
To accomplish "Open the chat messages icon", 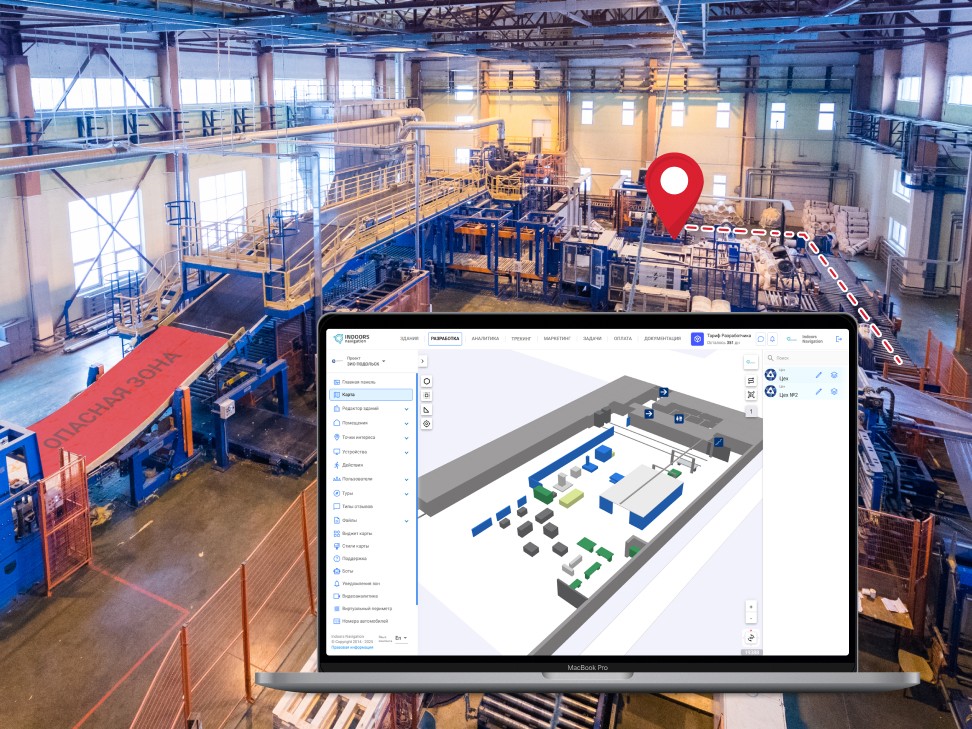I will point(760,339).
